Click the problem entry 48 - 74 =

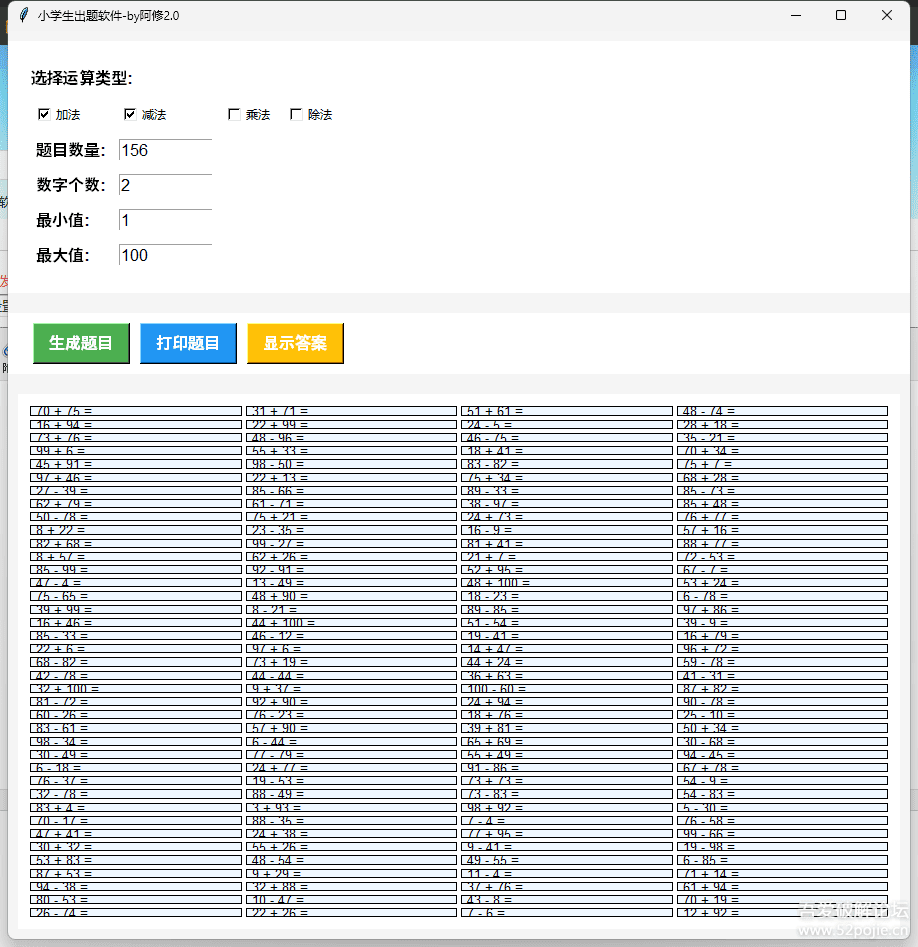(783, 410)
